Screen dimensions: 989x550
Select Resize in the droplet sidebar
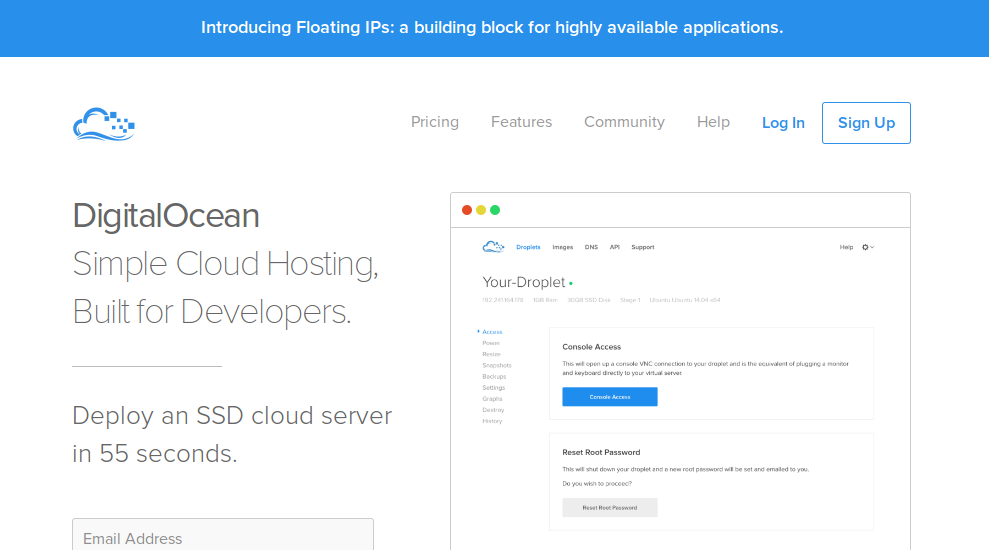491,354
